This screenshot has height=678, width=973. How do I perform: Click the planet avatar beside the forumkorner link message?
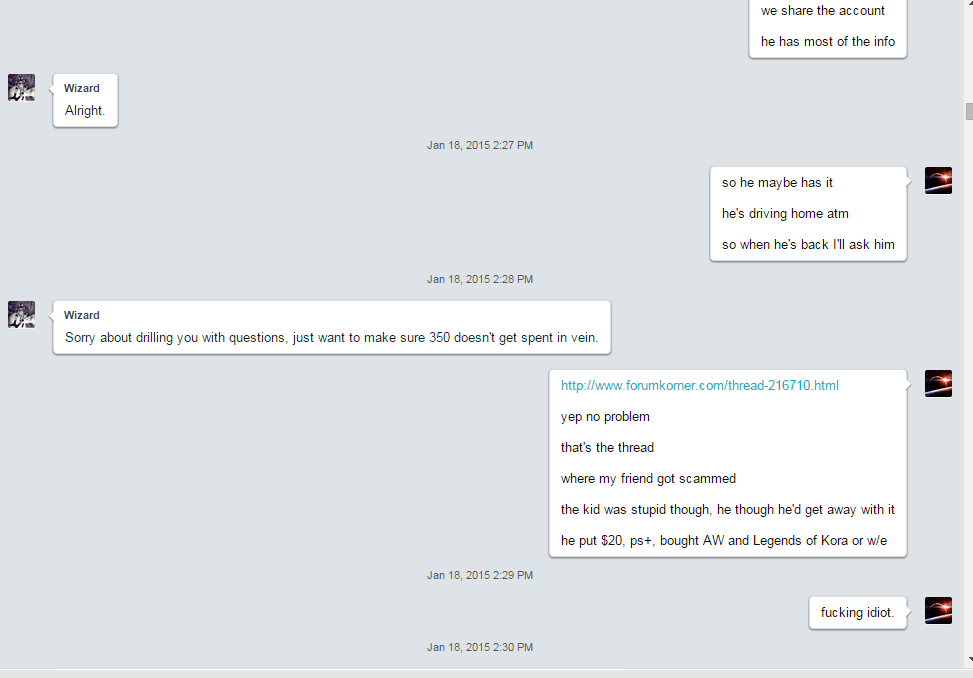click(x=938, y=383)
